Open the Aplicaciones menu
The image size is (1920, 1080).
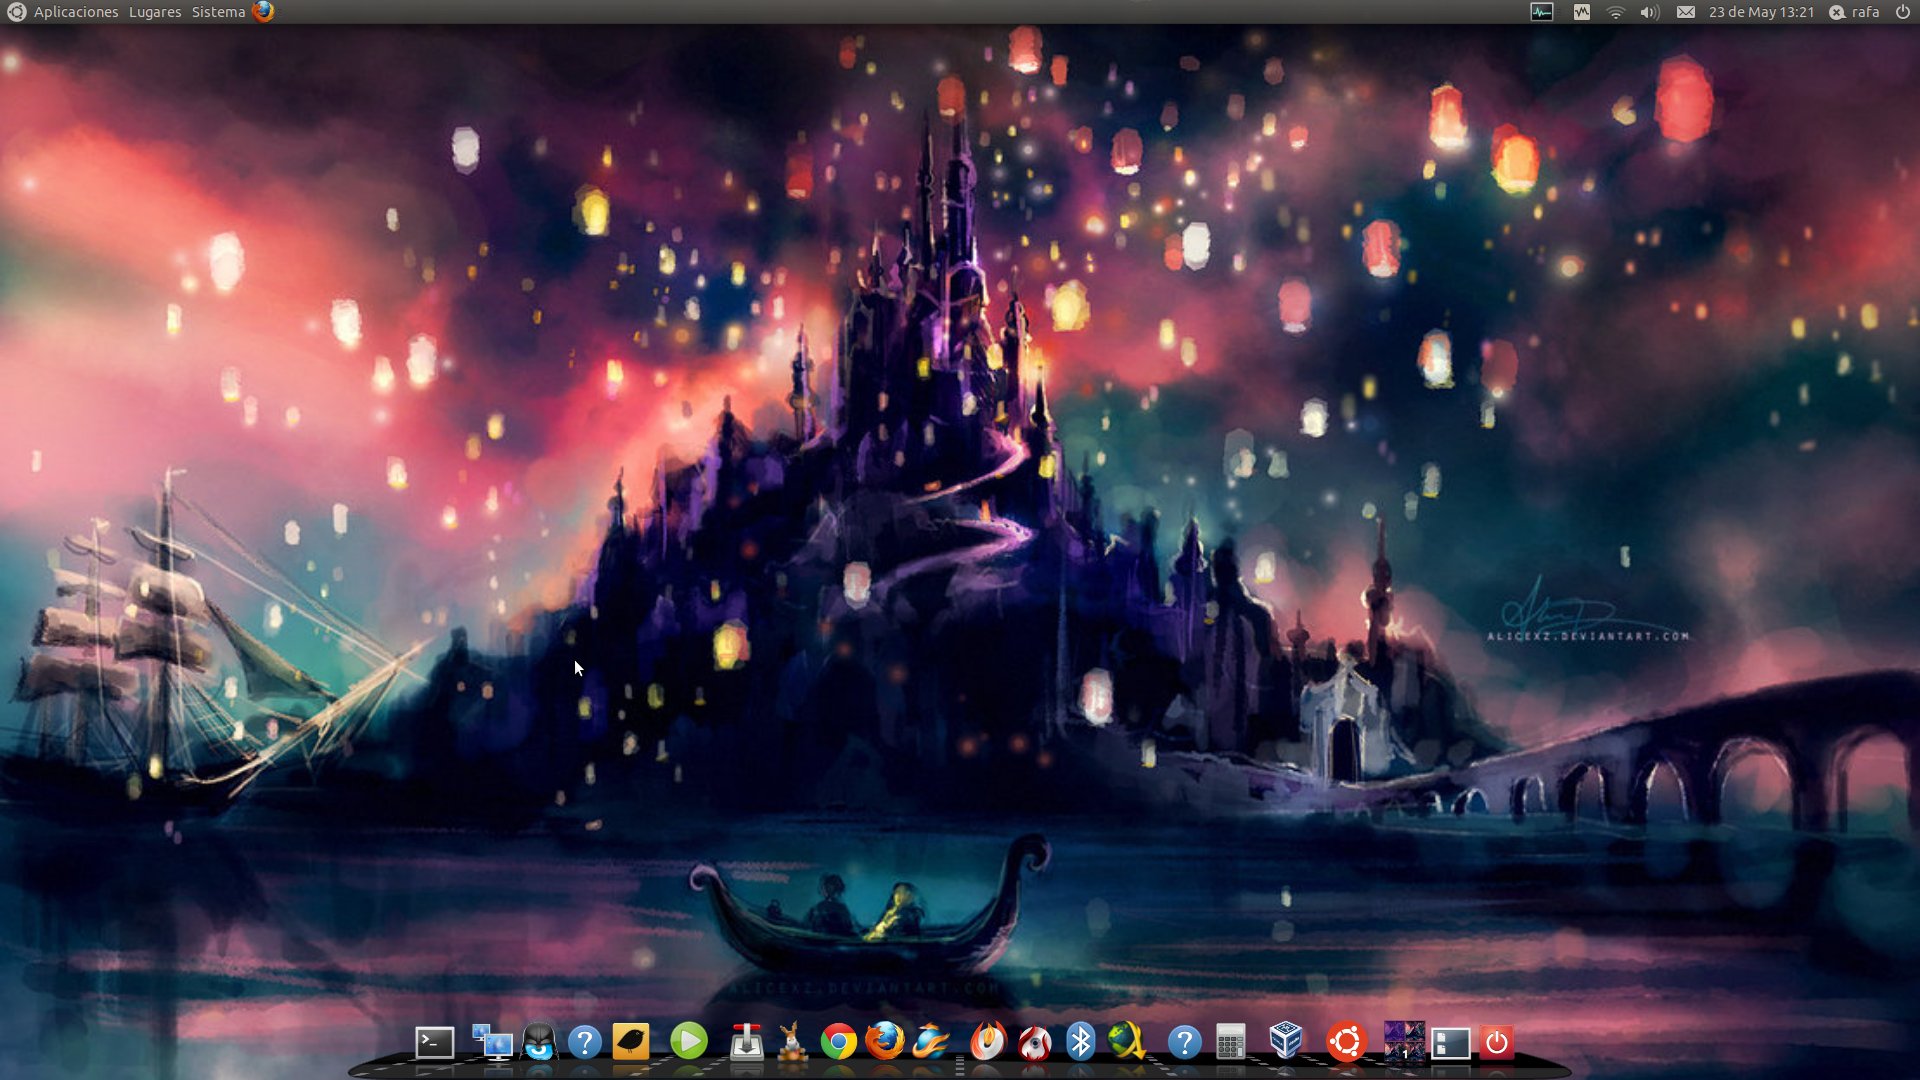pyautogui.click(x=76, y=12)
